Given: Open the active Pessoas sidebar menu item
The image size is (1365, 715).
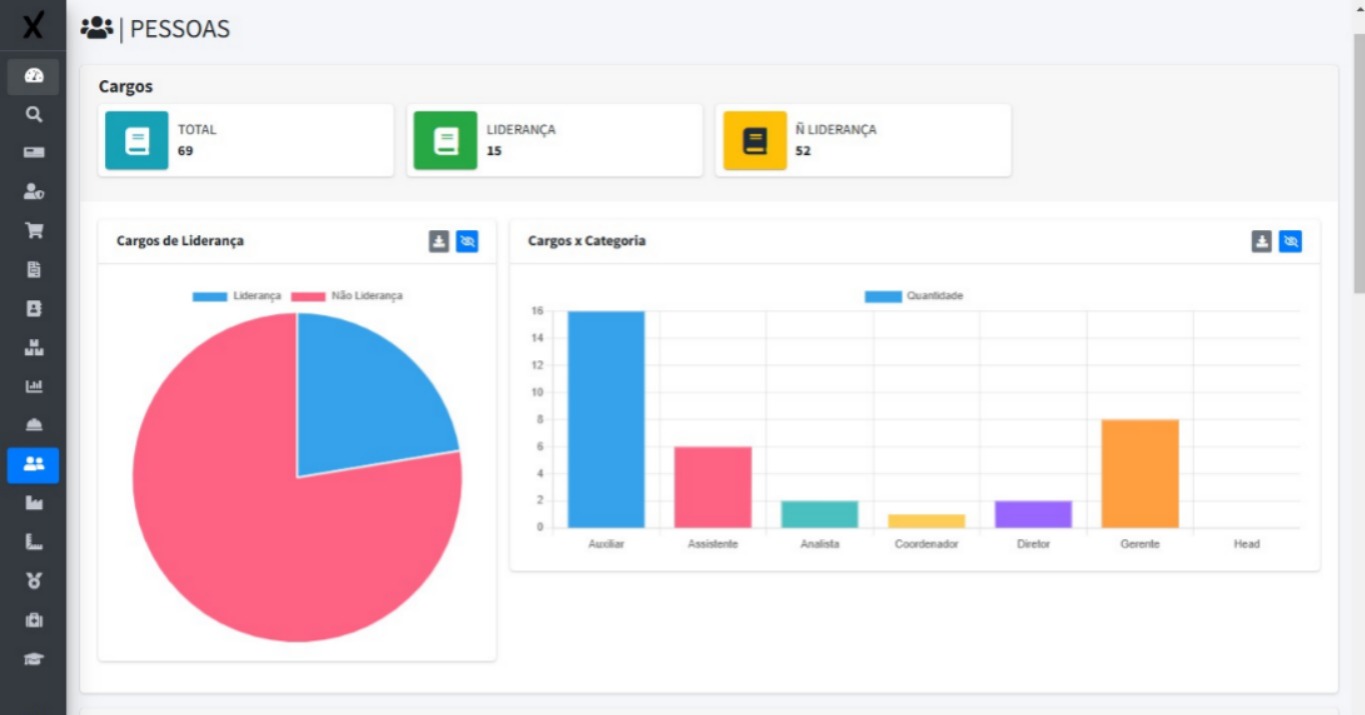Looking at the screenshot, I should (33, 464).
